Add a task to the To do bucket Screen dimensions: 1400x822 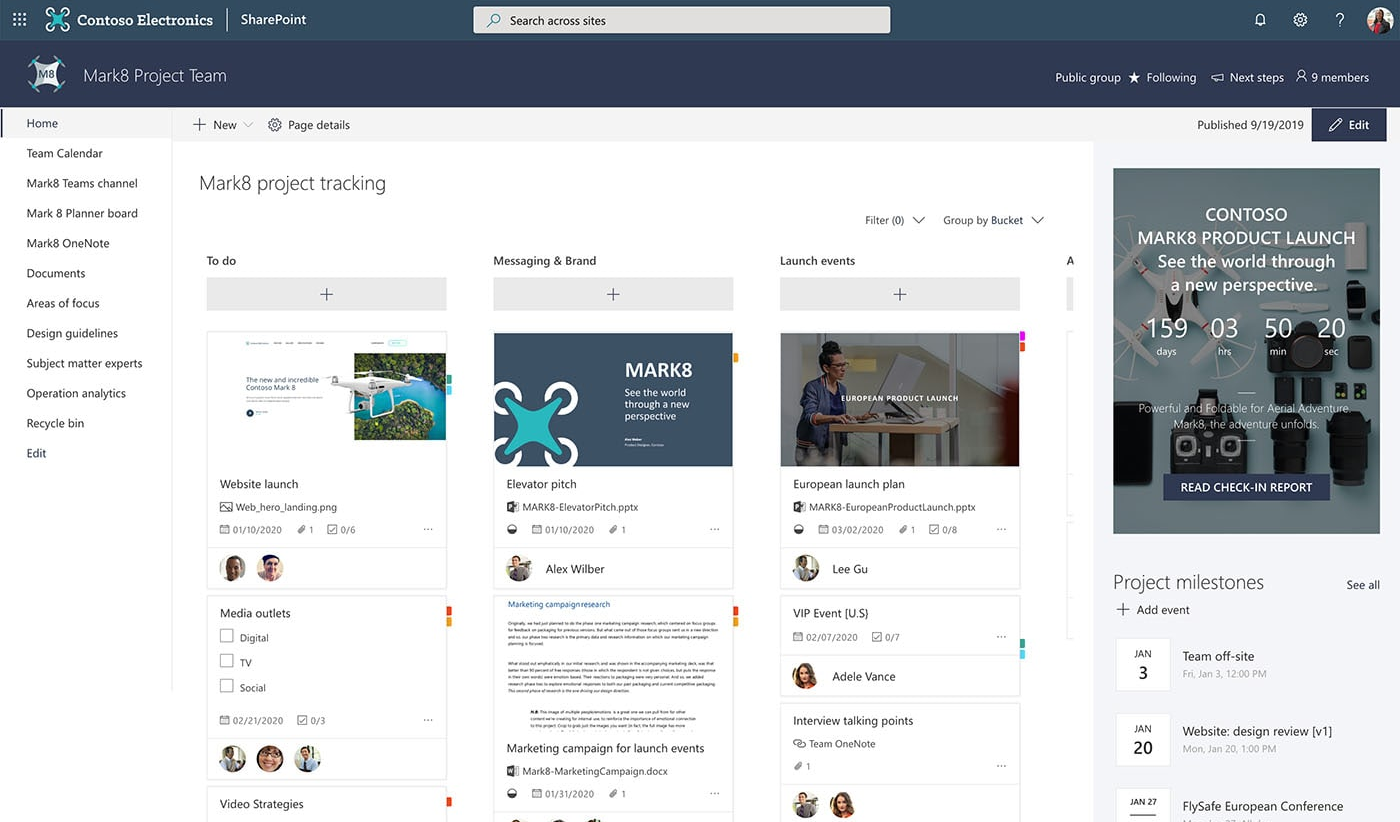click(326, 294)
